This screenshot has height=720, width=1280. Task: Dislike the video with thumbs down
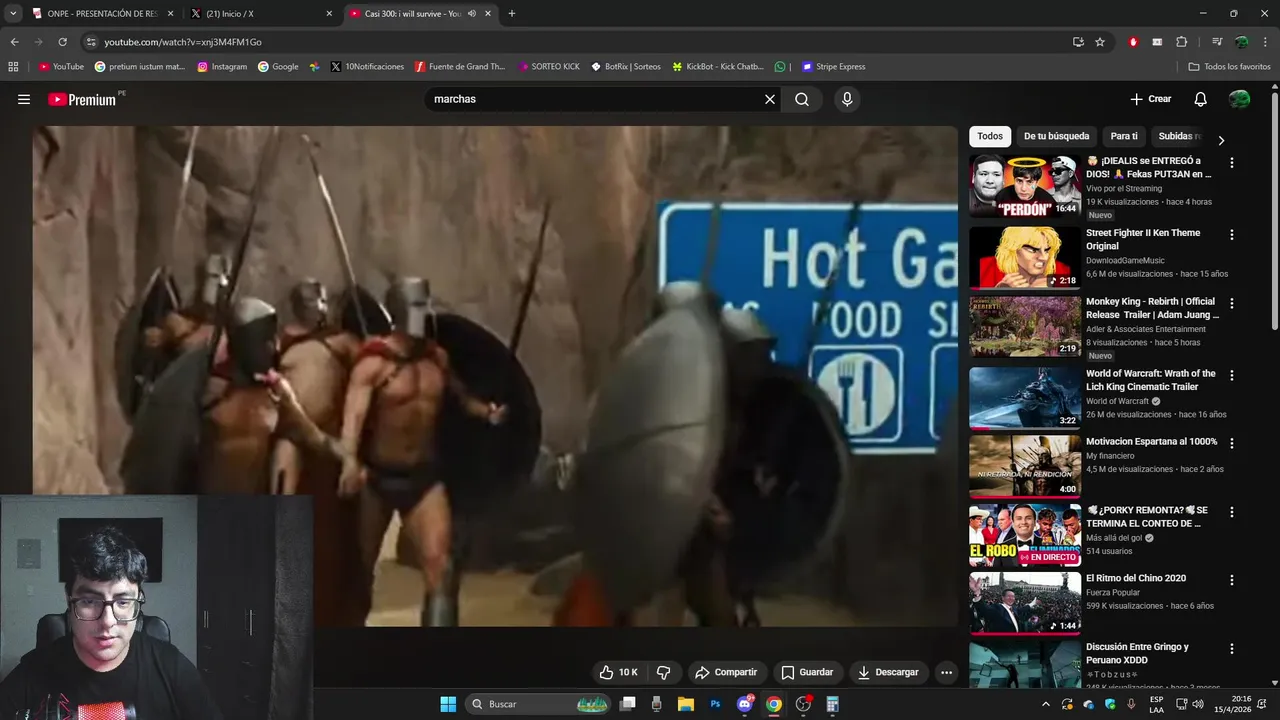coord(663,672)
